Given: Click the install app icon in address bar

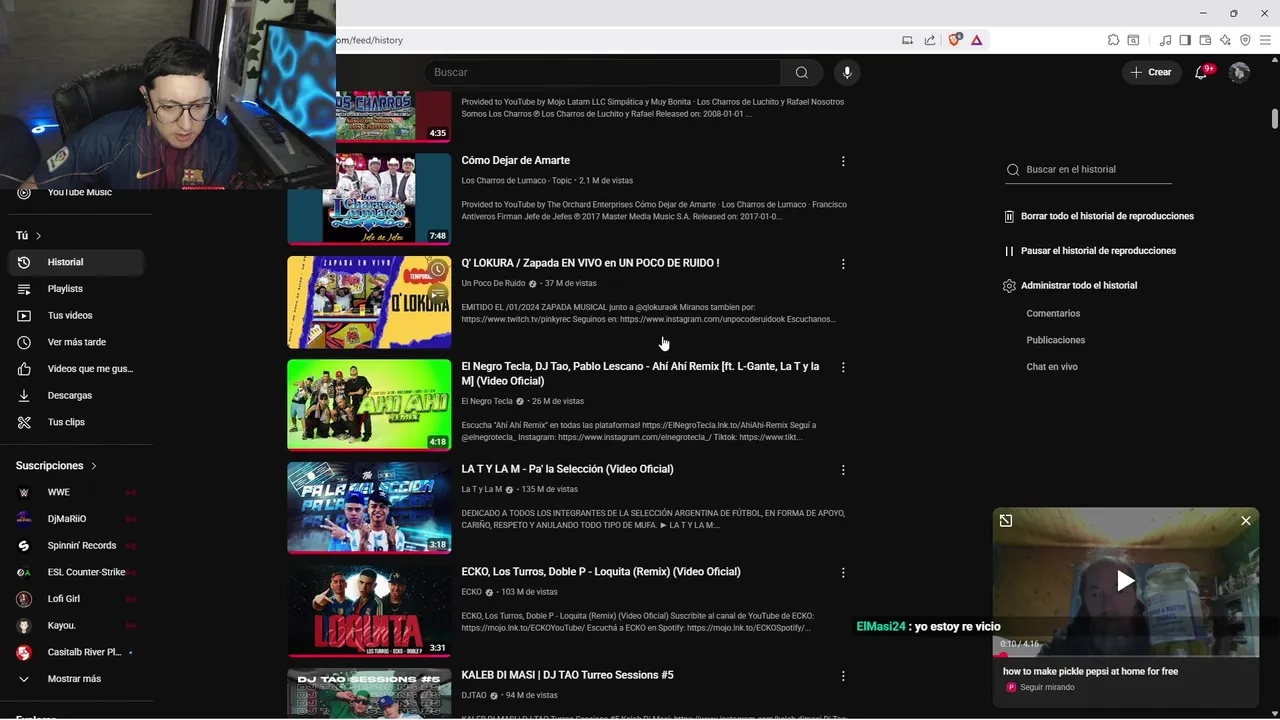Looking at the screenshot, I should (907, 40).
